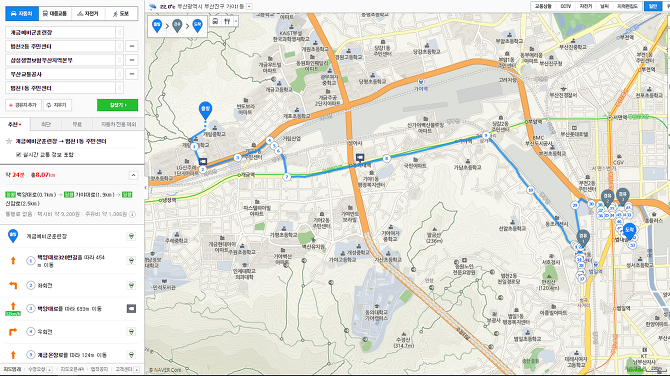Click the 경유지 추가 add waypoint button

[x=24, y=105]
